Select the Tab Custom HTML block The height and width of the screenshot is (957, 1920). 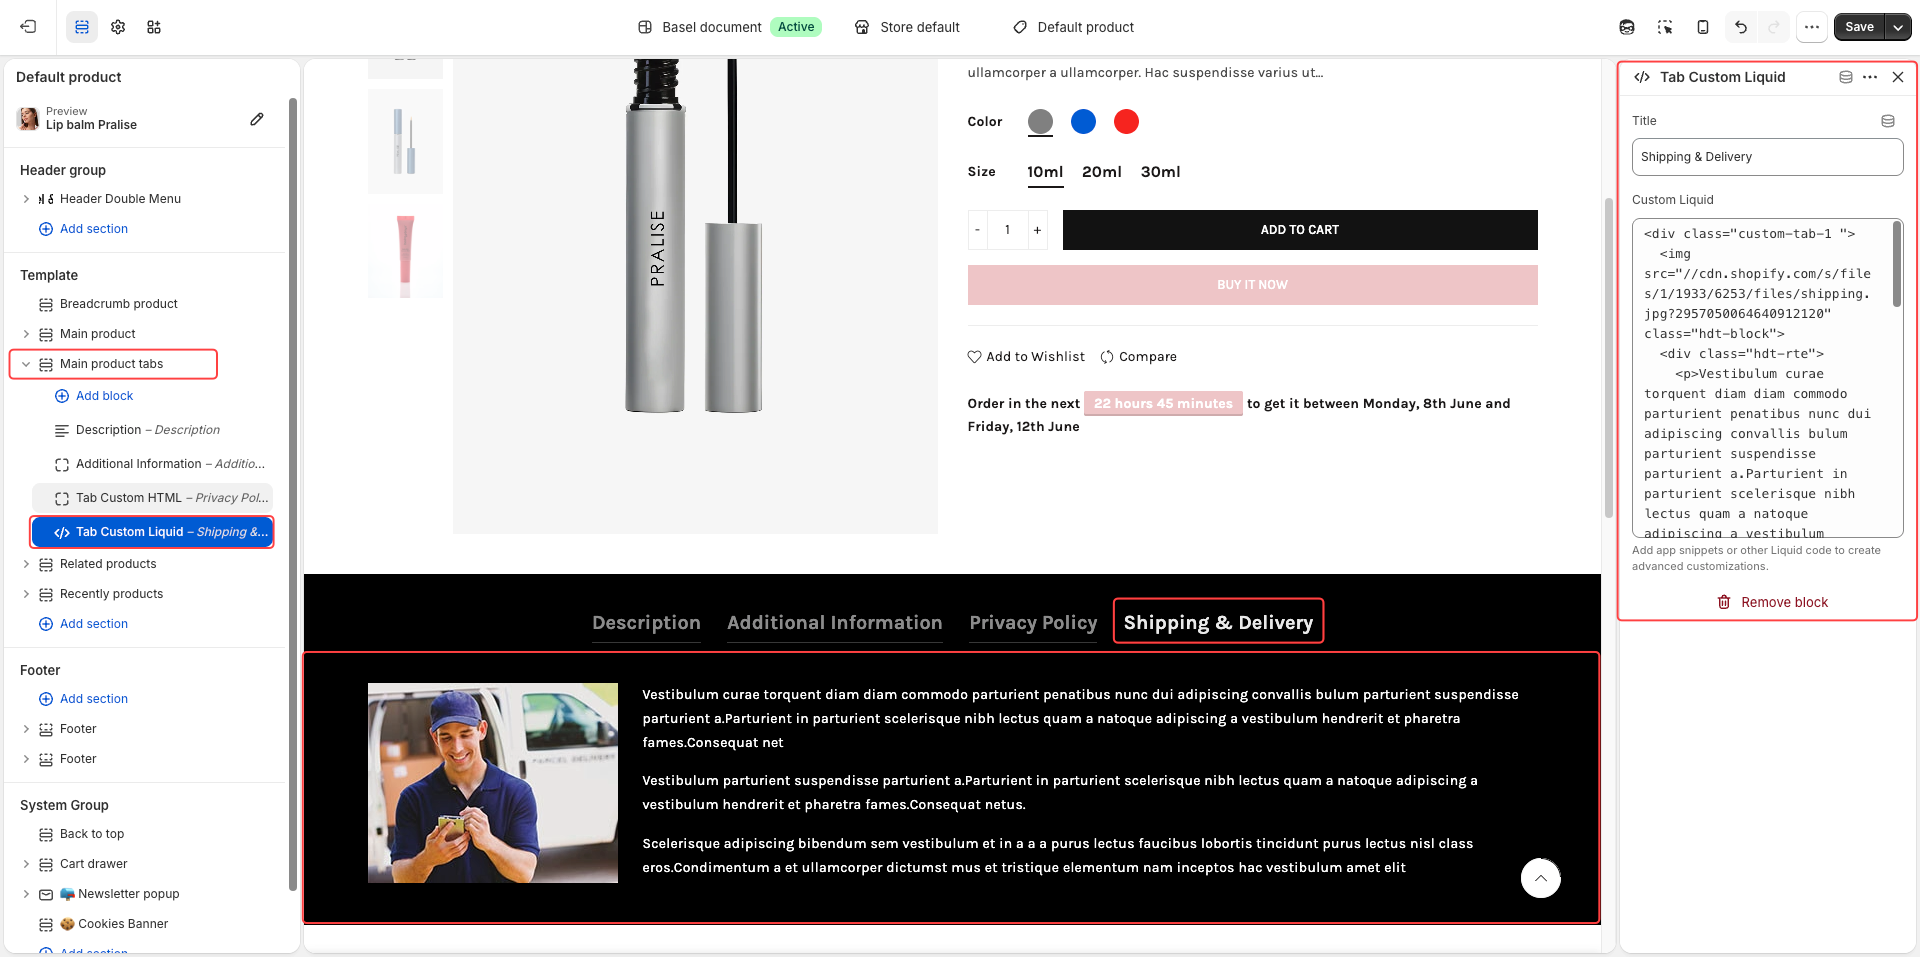tap(152, 498)
